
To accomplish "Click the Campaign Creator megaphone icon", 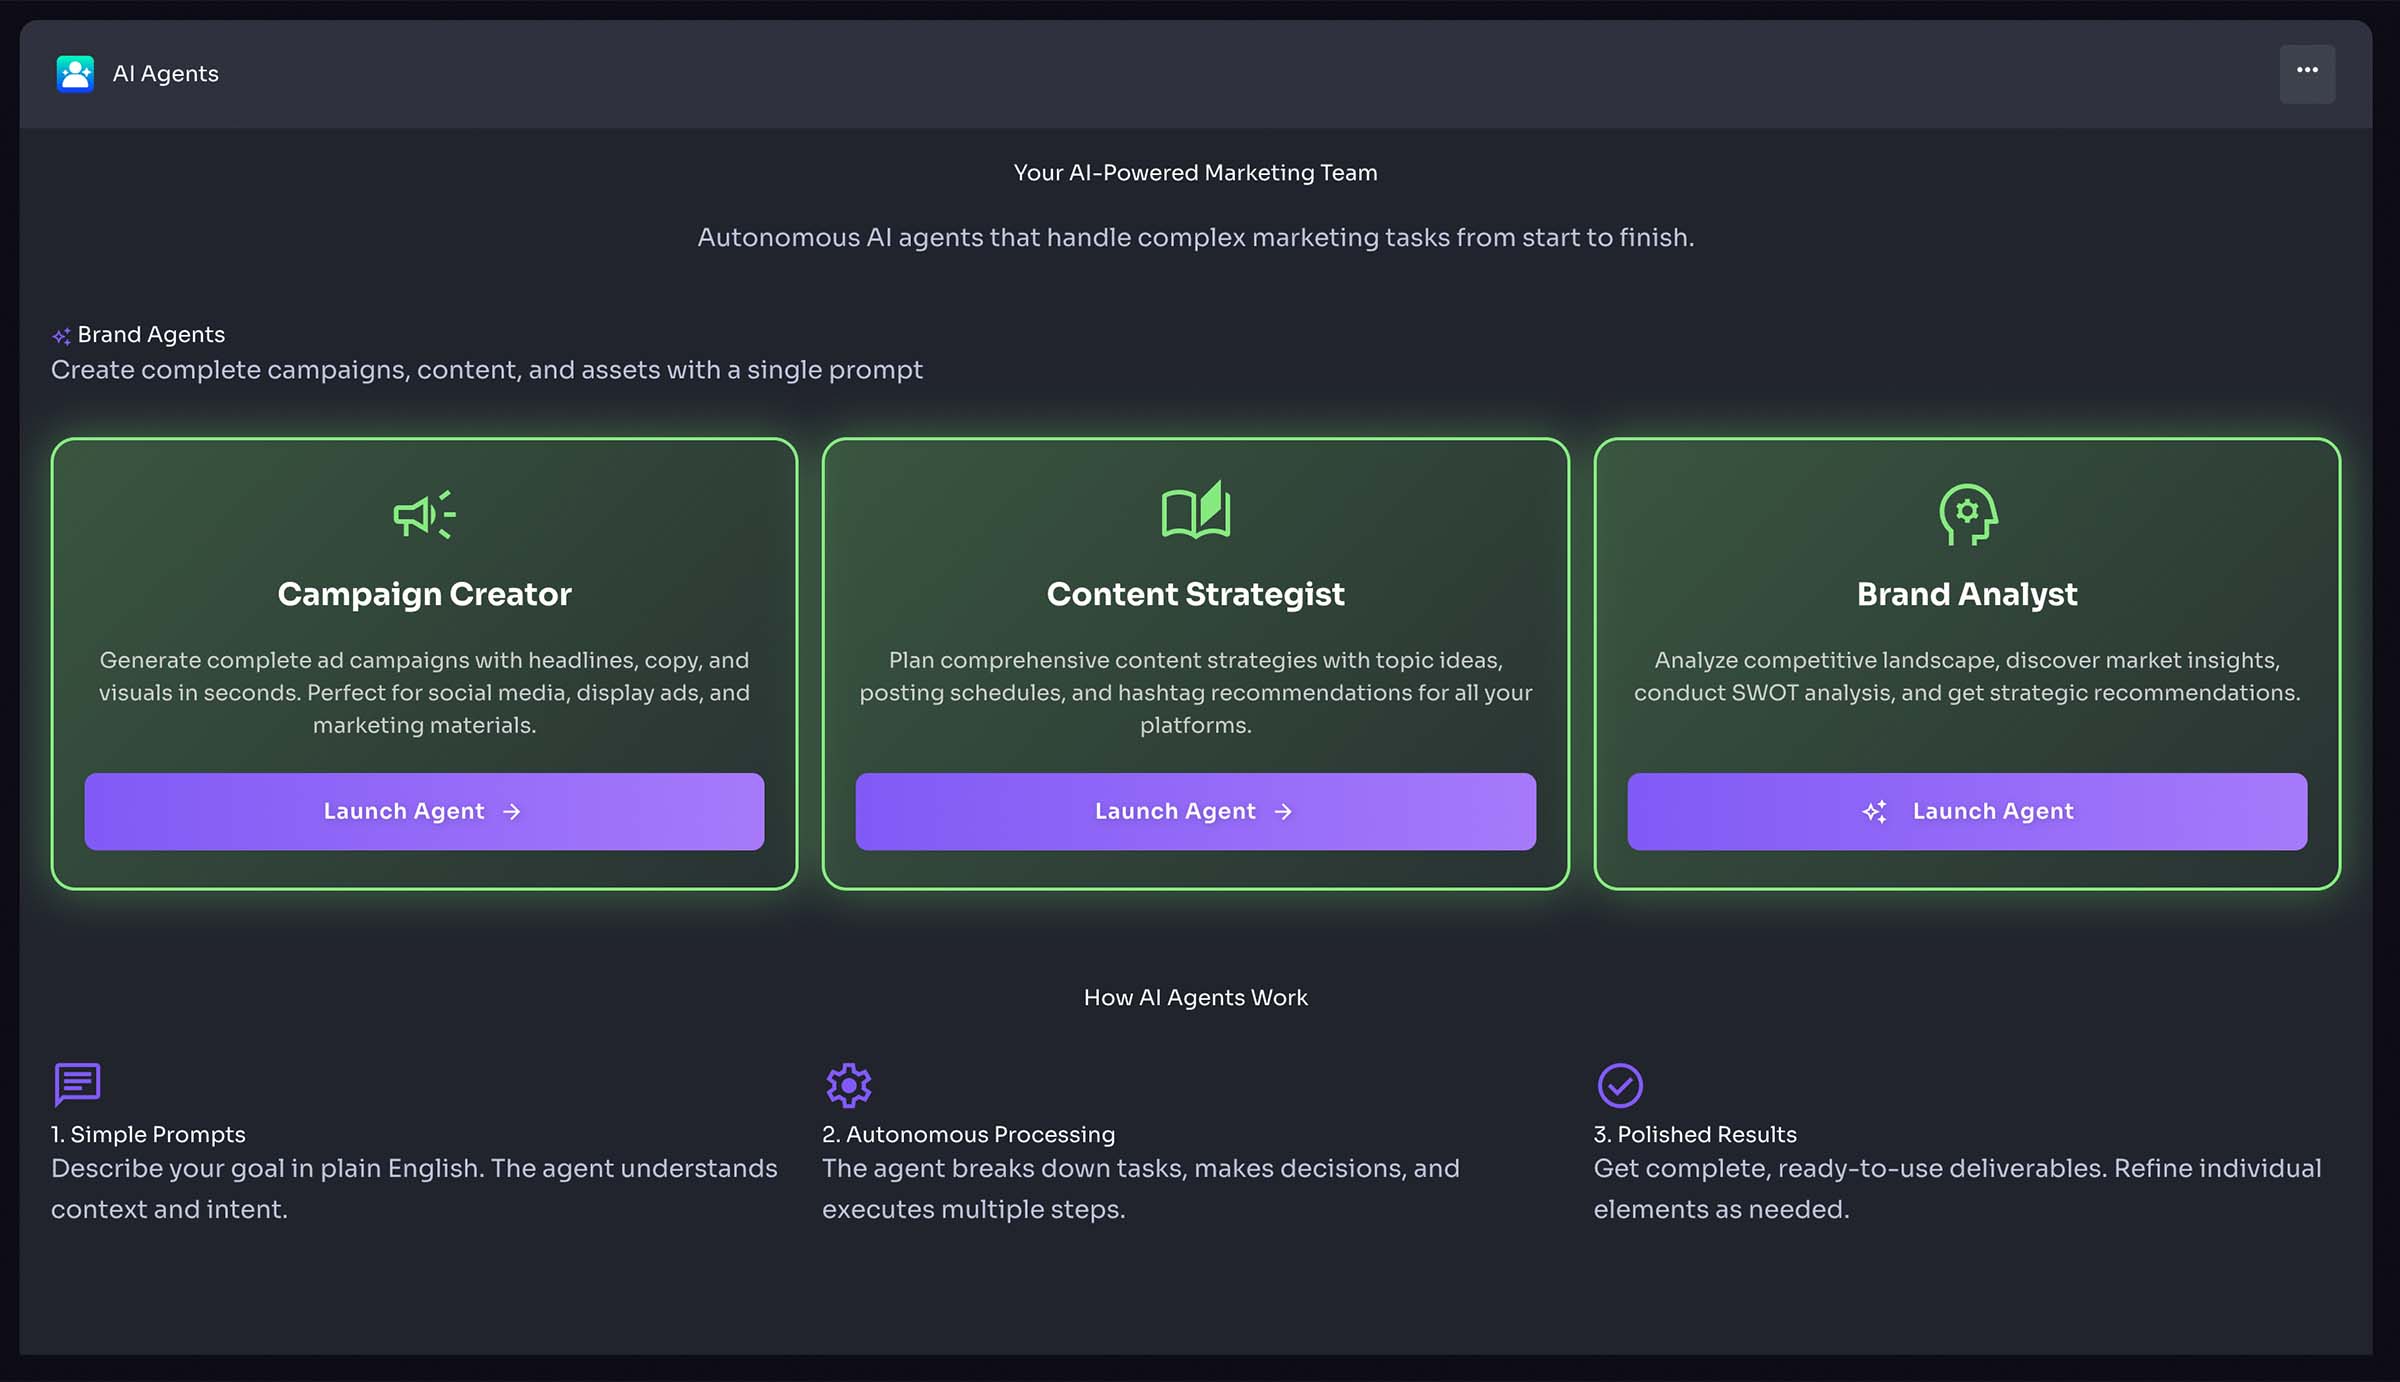I will coord(424,515).
